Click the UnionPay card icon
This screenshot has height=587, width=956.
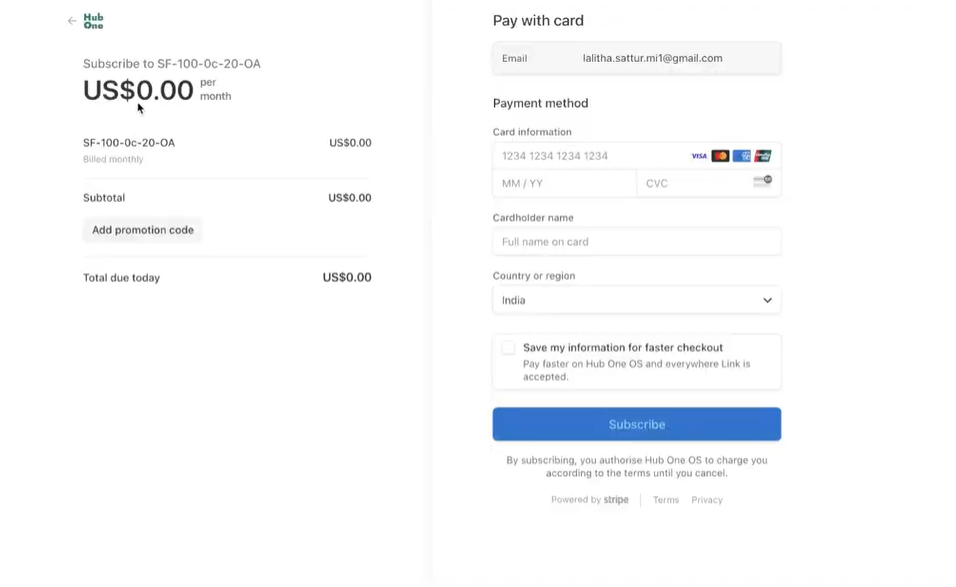[x=763, y=156]
